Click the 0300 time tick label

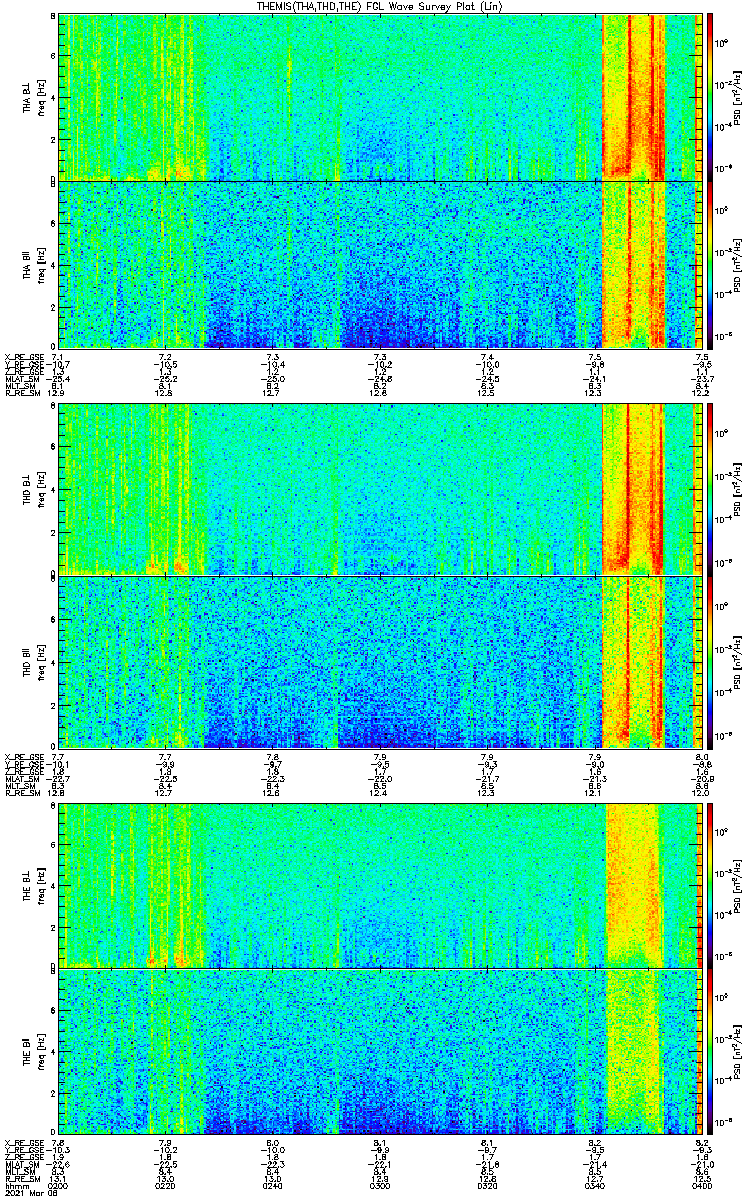(x=379, y=1186)
